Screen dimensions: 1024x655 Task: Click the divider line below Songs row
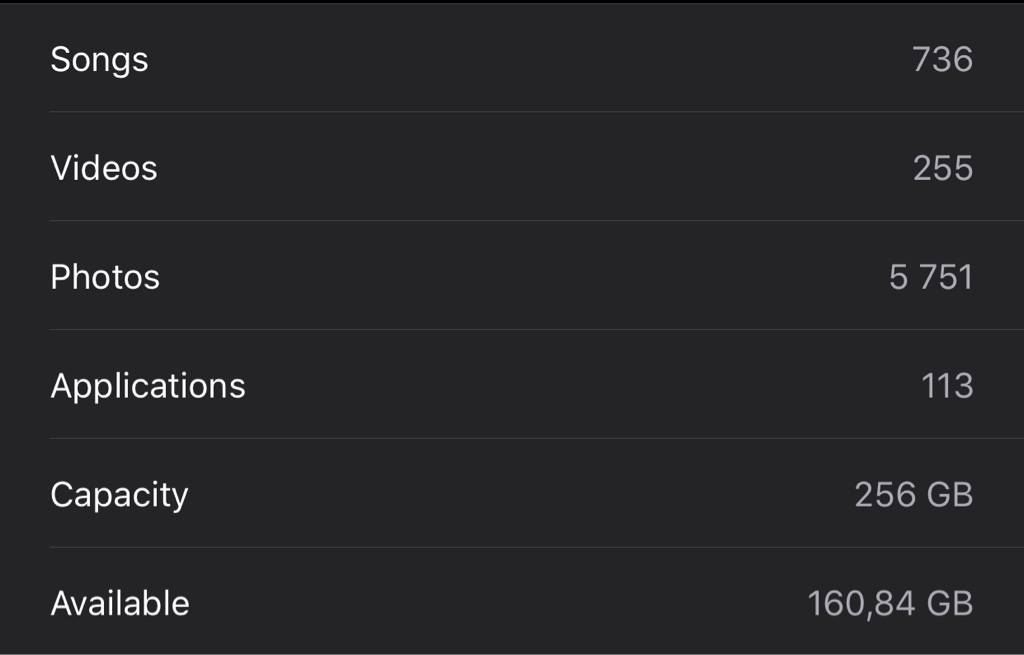coord(537,112)
